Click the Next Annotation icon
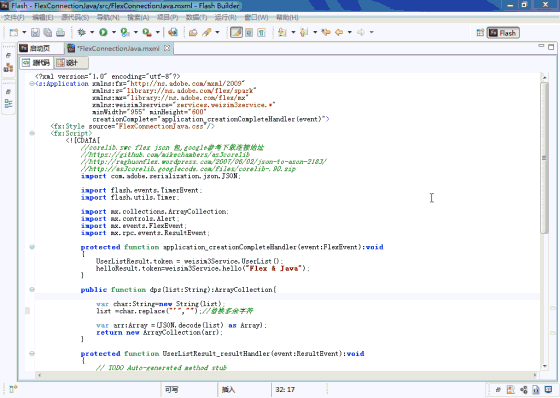This screenshot has width=560, height=398. (x=282, y=33)
